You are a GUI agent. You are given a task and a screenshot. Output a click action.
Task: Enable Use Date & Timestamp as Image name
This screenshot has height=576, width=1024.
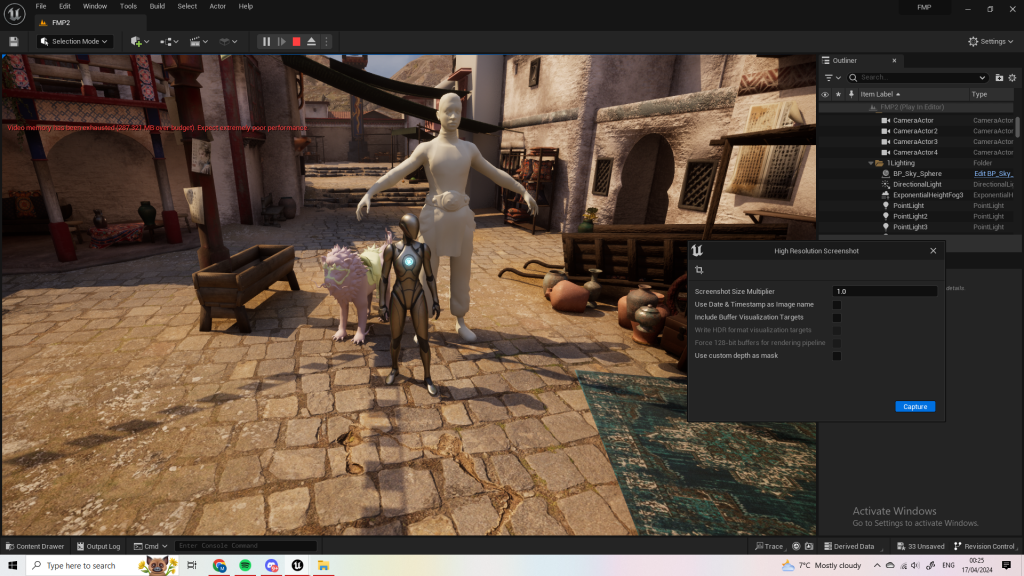point(837,304)
